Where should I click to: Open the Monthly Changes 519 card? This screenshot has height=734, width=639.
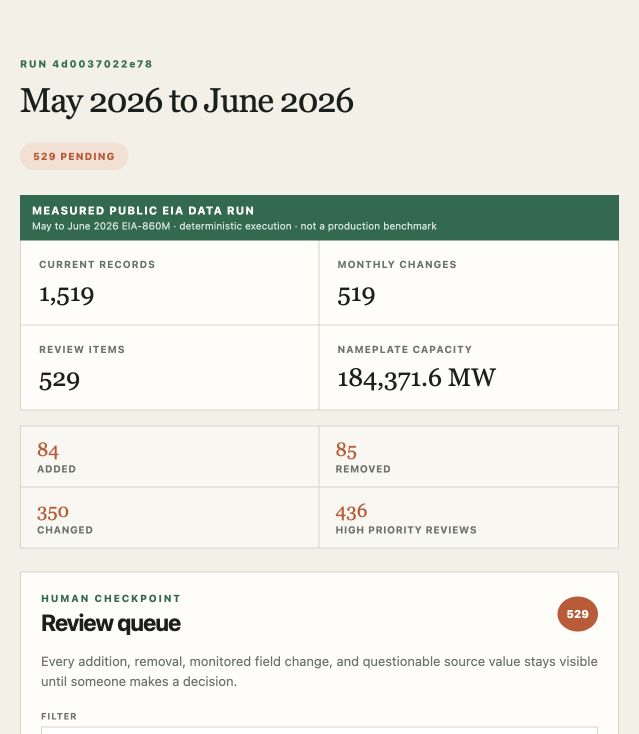[469, 283]
